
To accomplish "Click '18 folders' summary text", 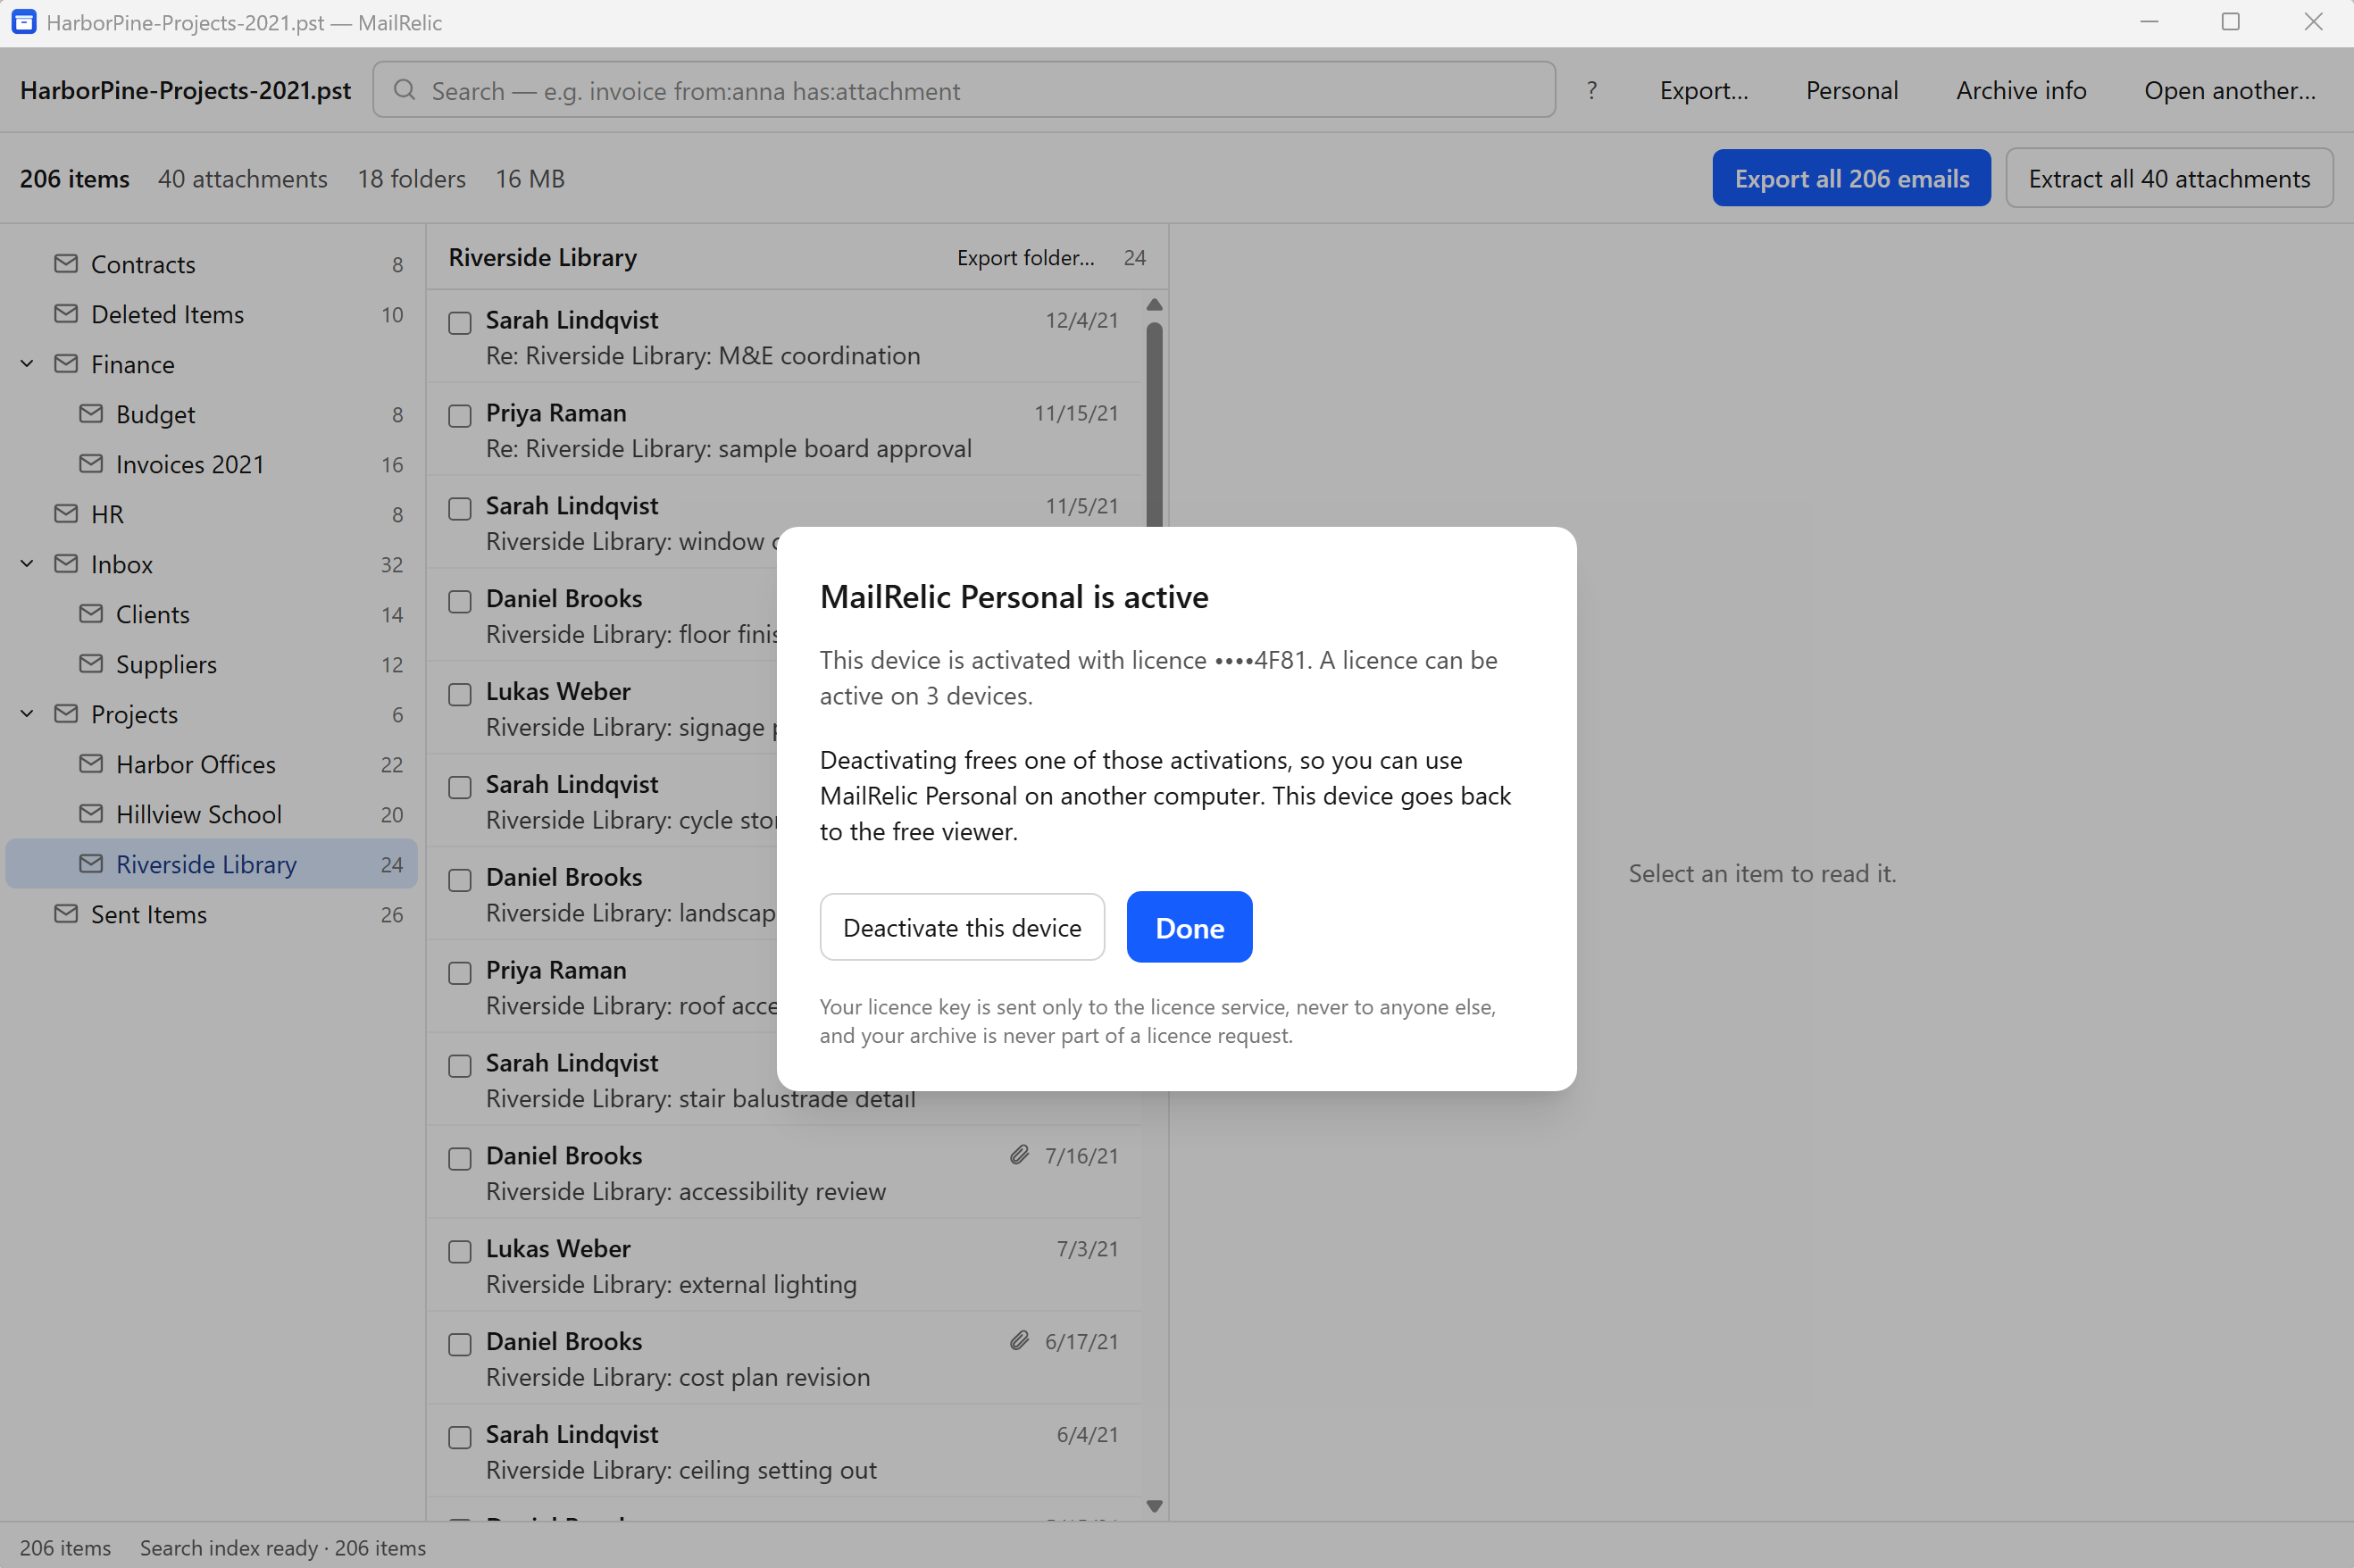I will coord(412,178).
